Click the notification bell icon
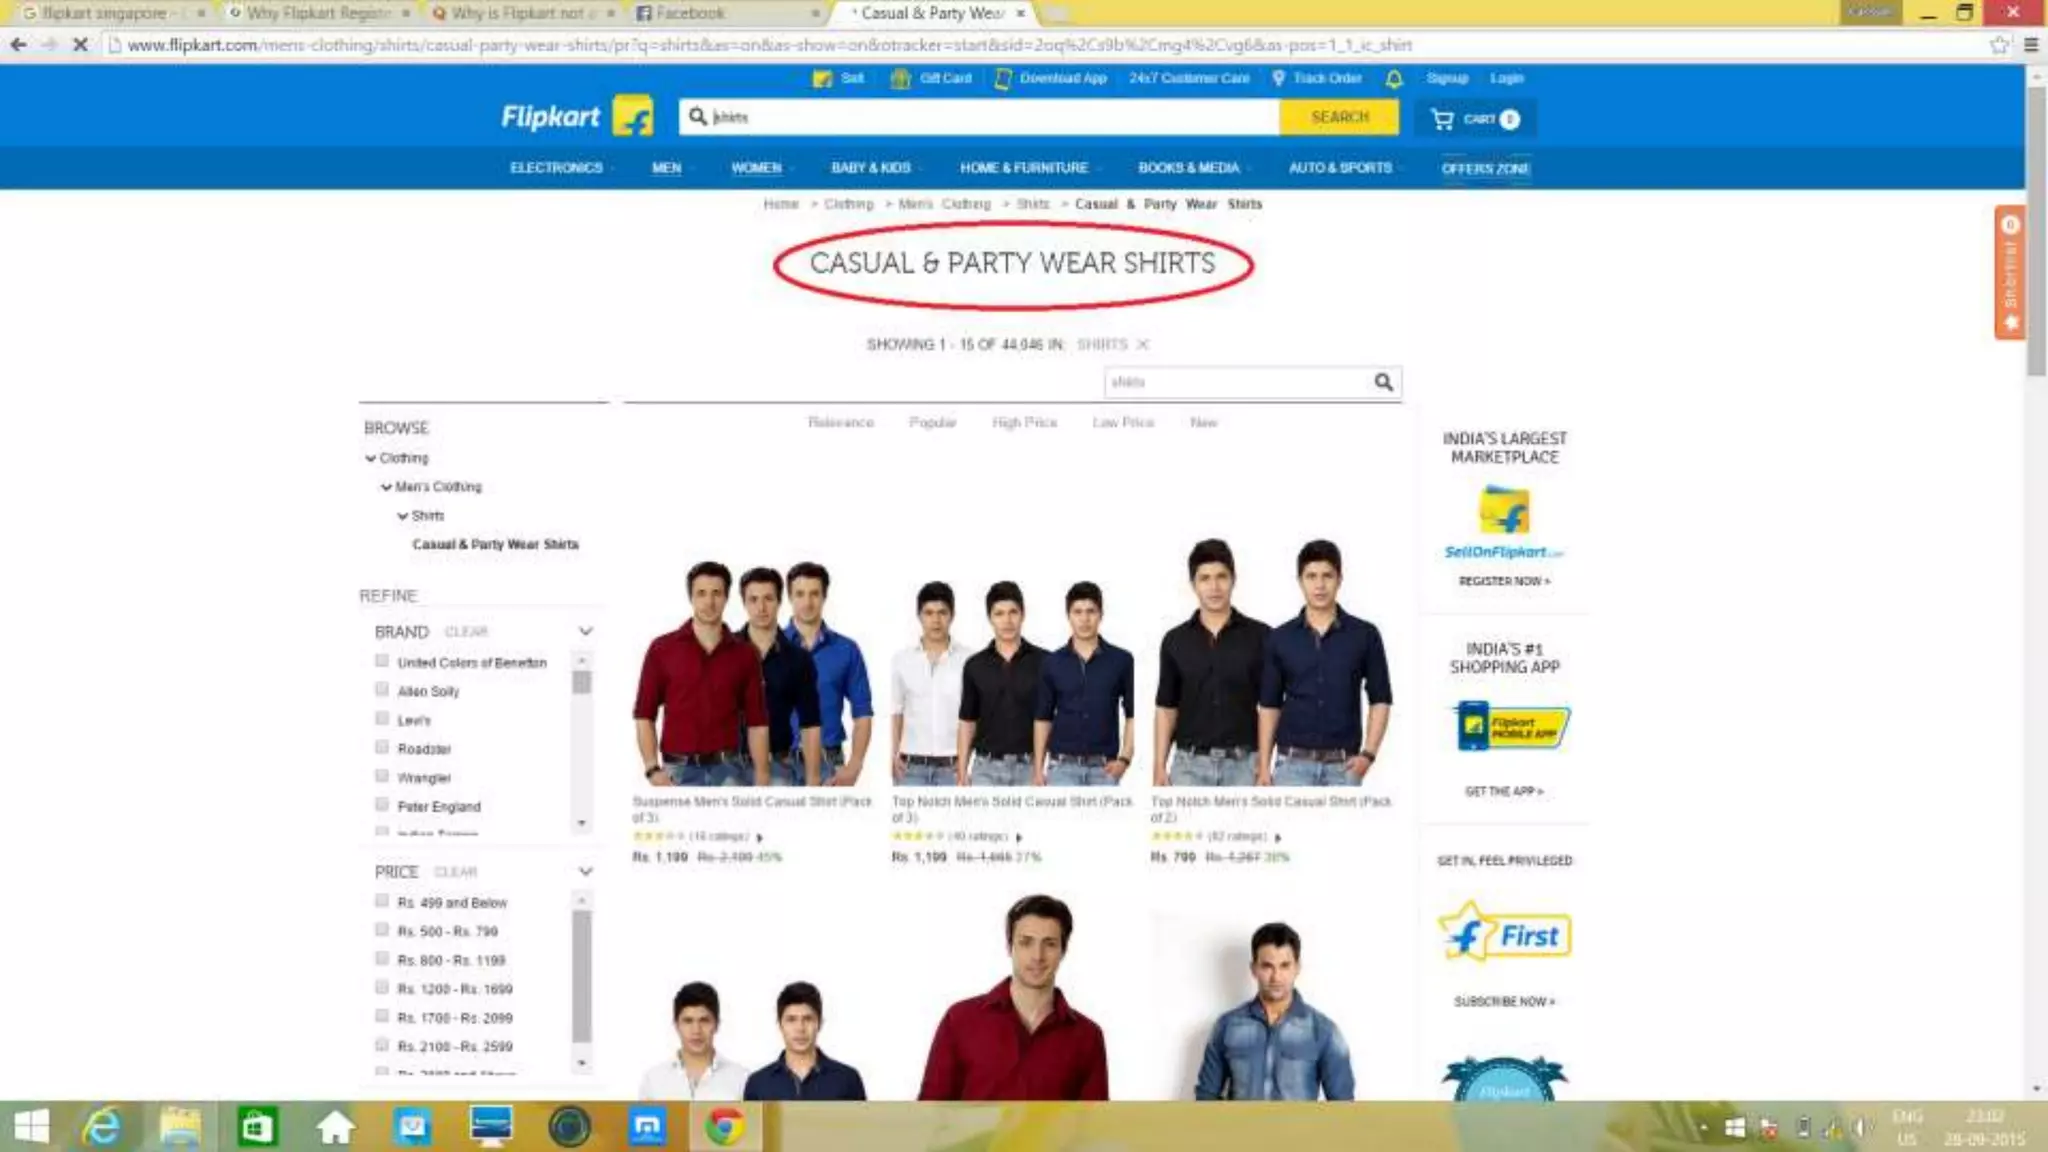 tap(1394, 78)
